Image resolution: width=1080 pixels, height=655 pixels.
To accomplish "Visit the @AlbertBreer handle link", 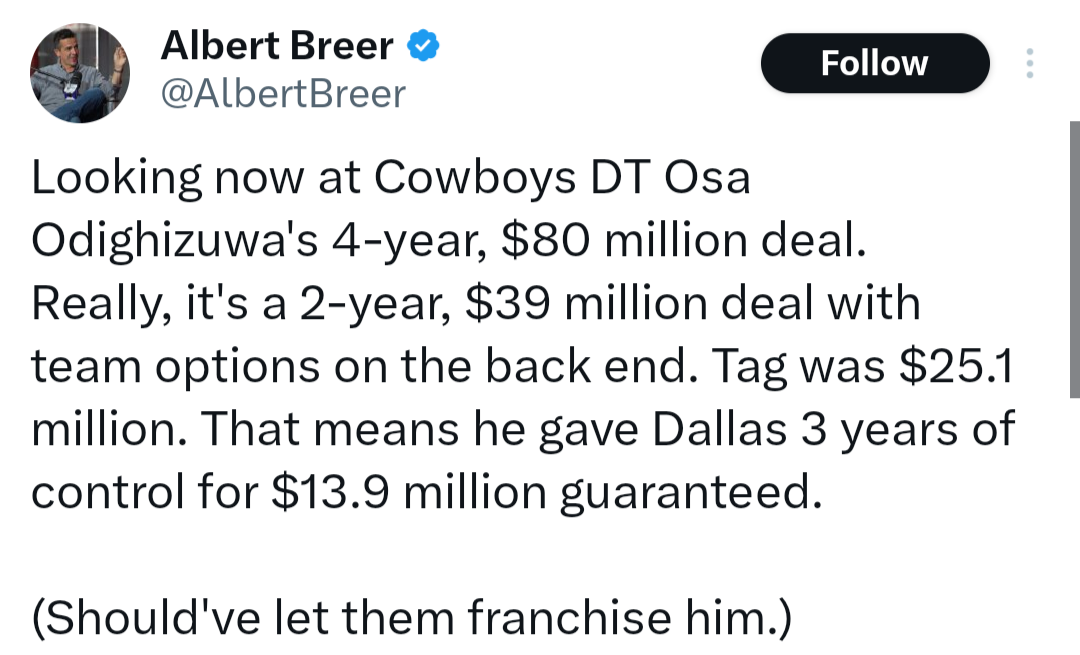I will [283, 94].
